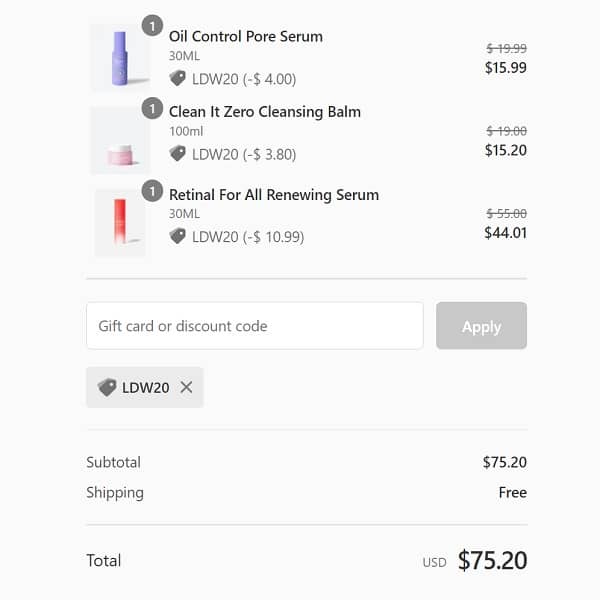Remove the LDW20 discount code
The width and height of the screenshot is (600, 600).
186,387
